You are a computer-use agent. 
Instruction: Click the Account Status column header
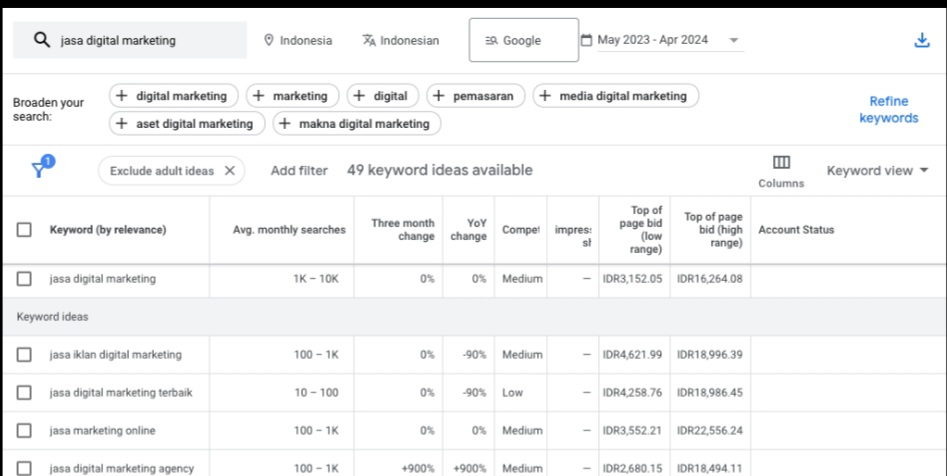click(x=796, y=230)
